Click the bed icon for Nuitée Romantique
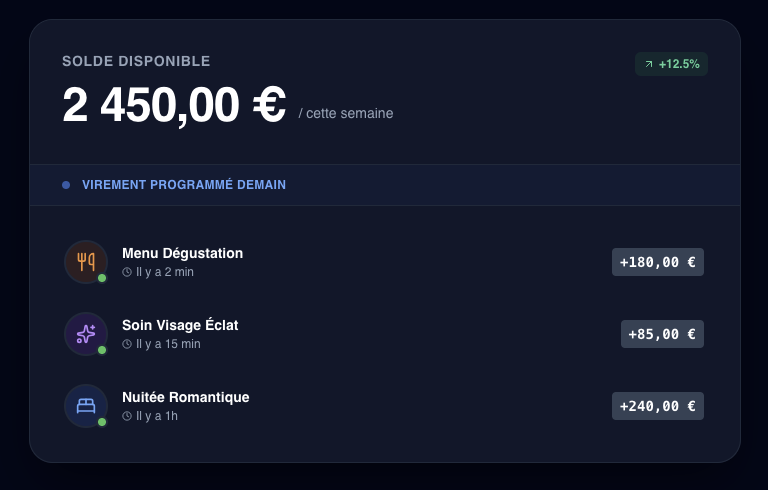The height and width of the screenshot is (490, 768). click(x=86, y=406)
